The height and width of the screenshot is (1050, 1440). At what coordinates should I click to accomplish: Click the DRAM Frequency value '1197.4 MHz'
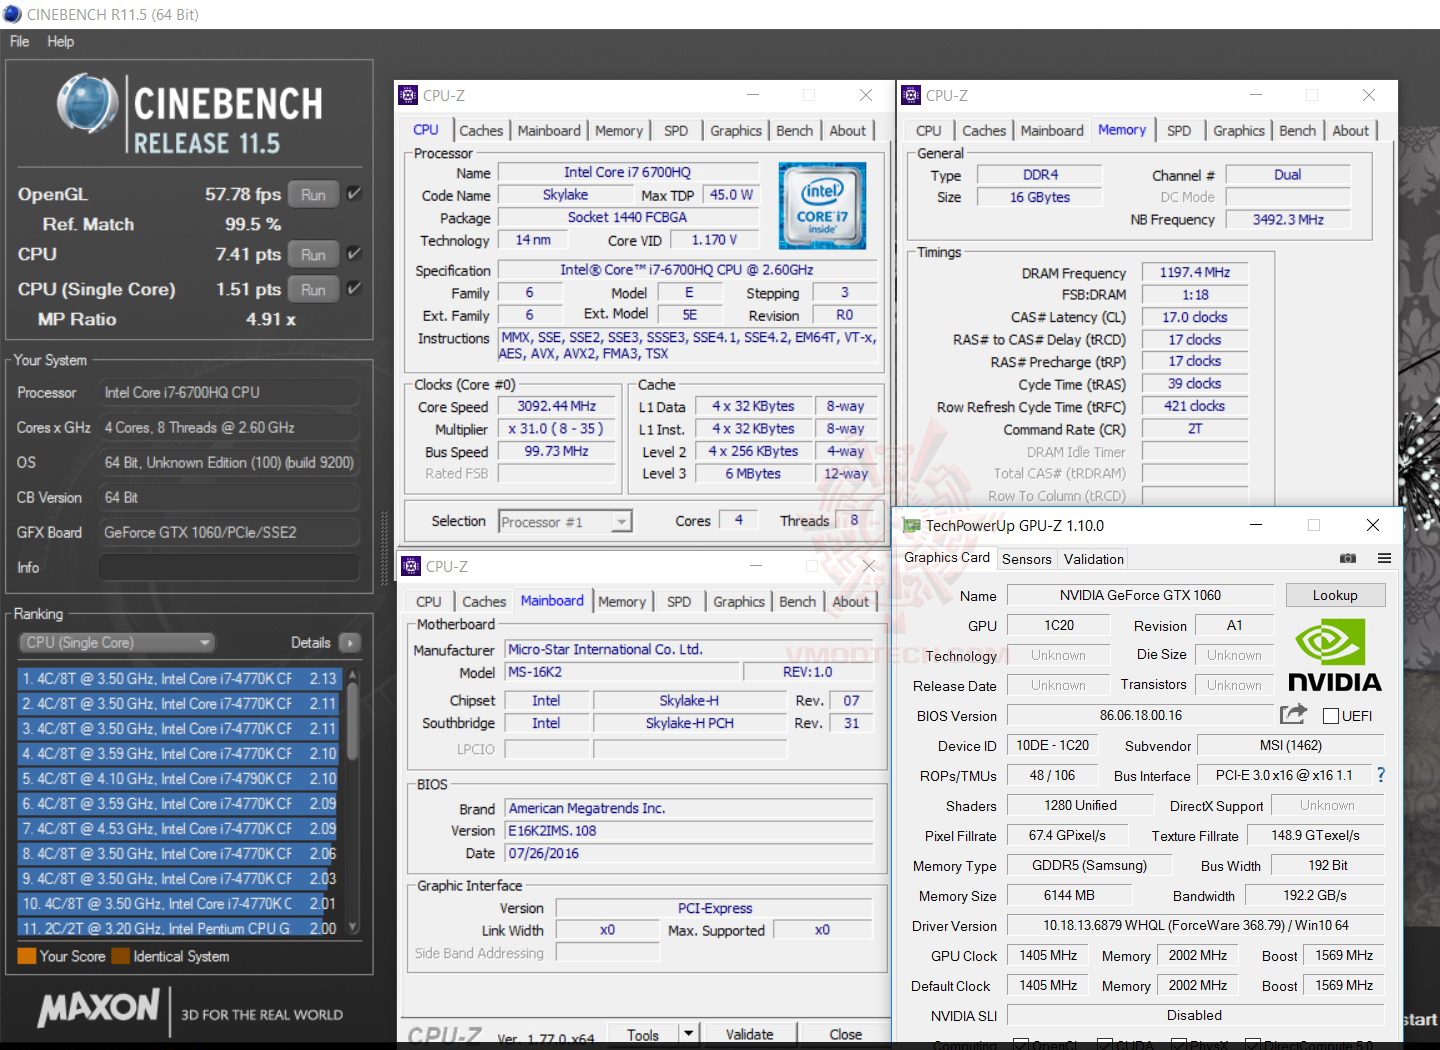1195,272
